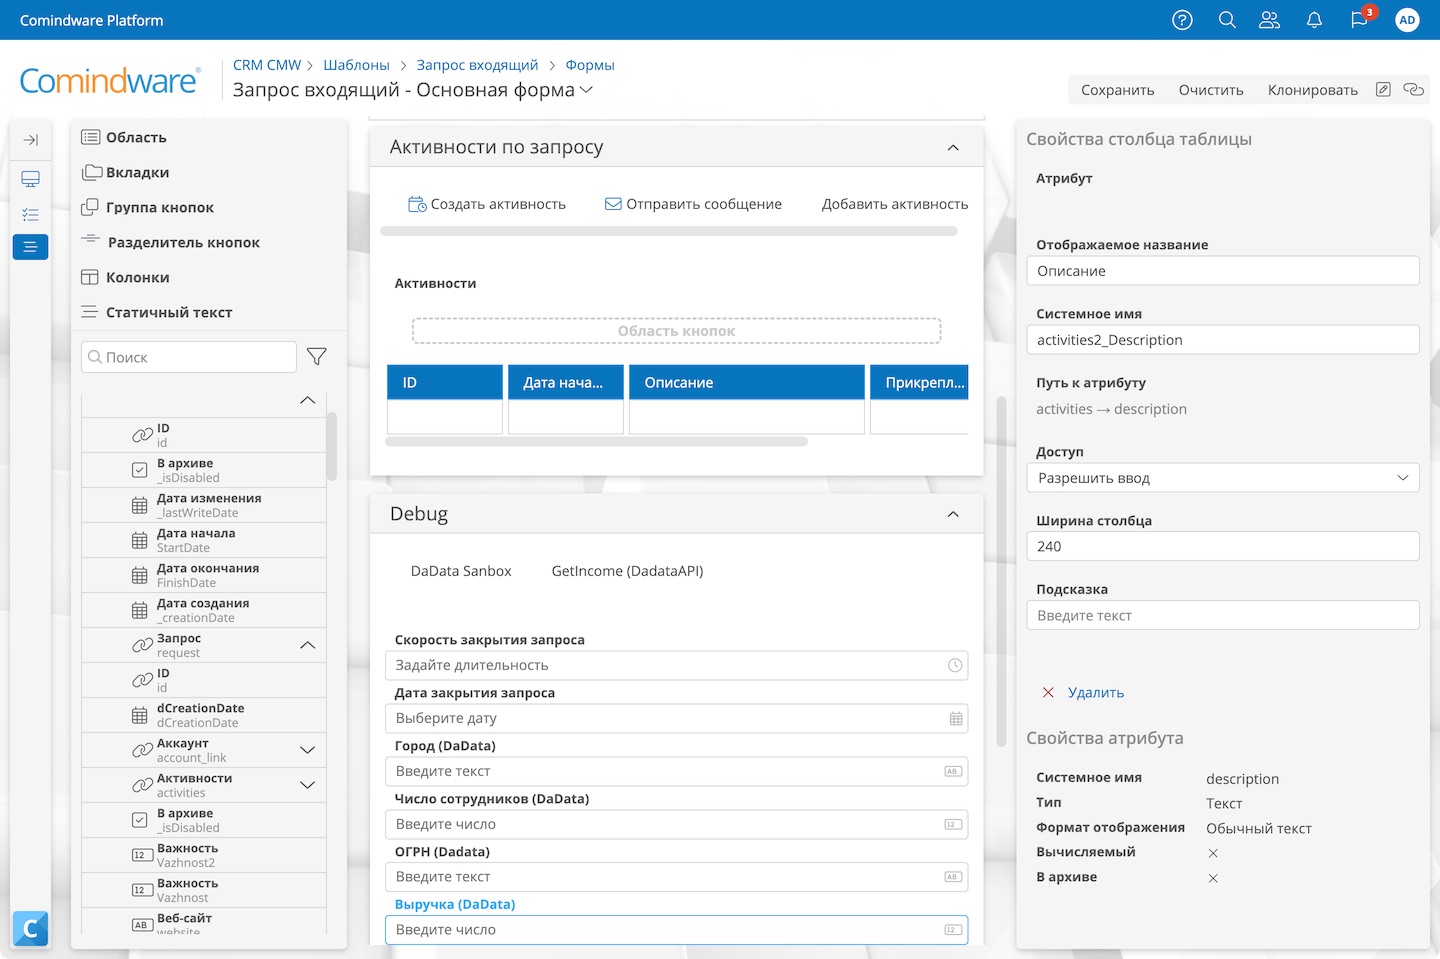Click the GetIncome (DadataAPI) button
Screen dimensions: 1440x959
tap(628, 571)
